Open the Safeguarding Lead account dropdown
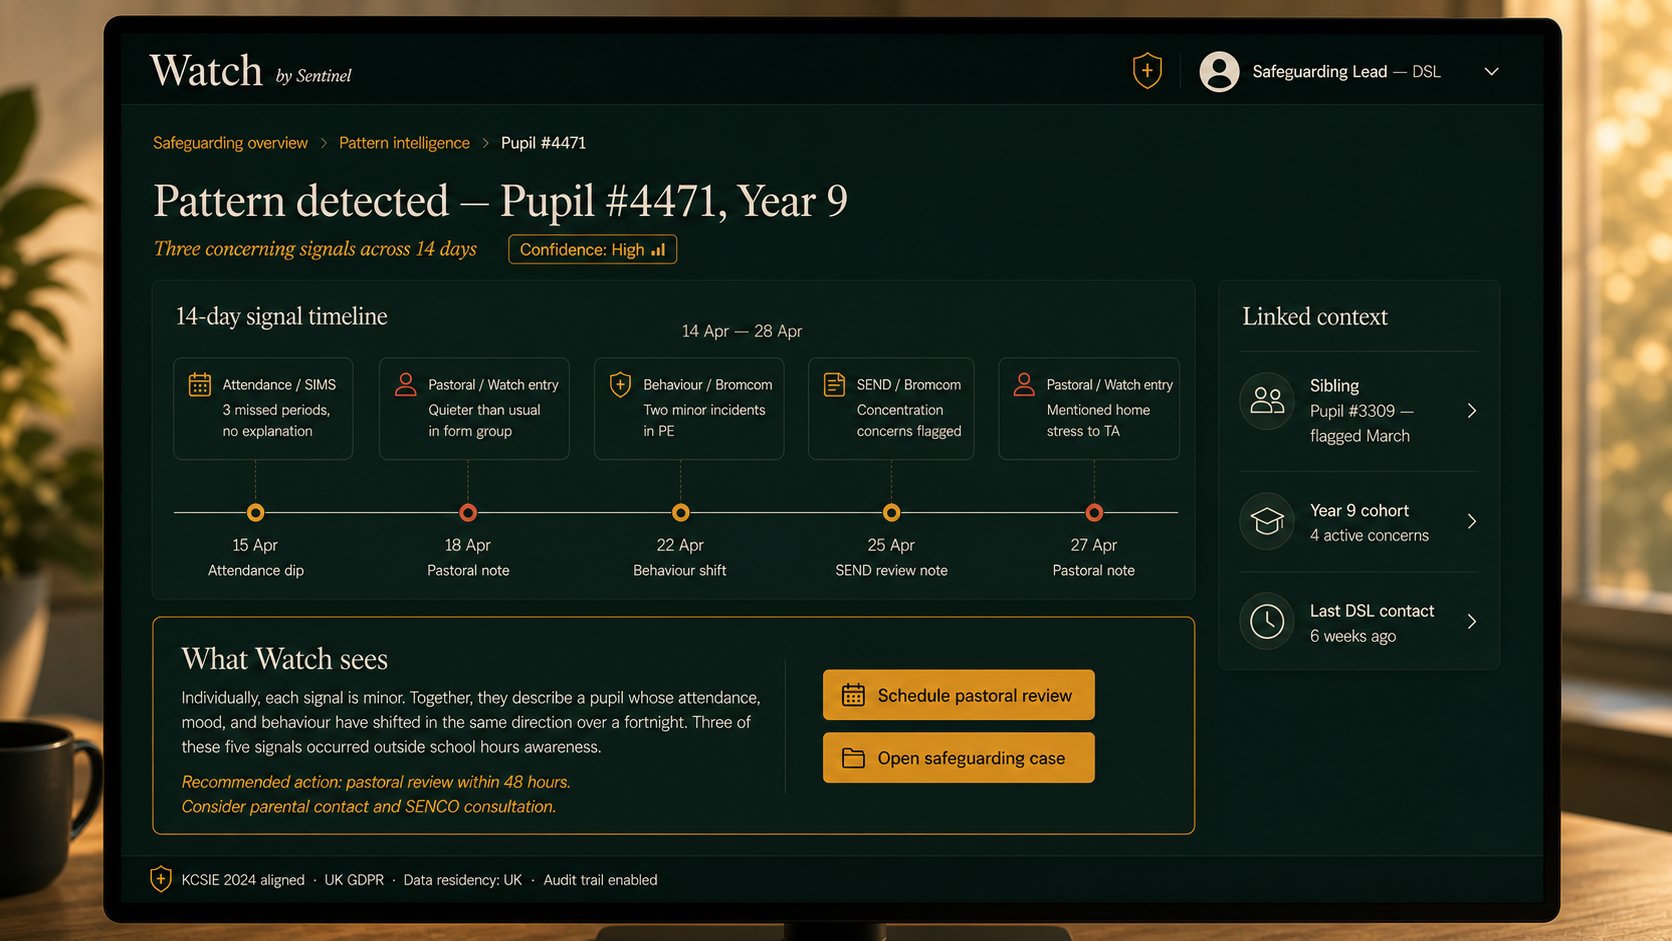The width and height of the screenshot is (1672, 941). pyautogui.click(x=1491, y=71)
